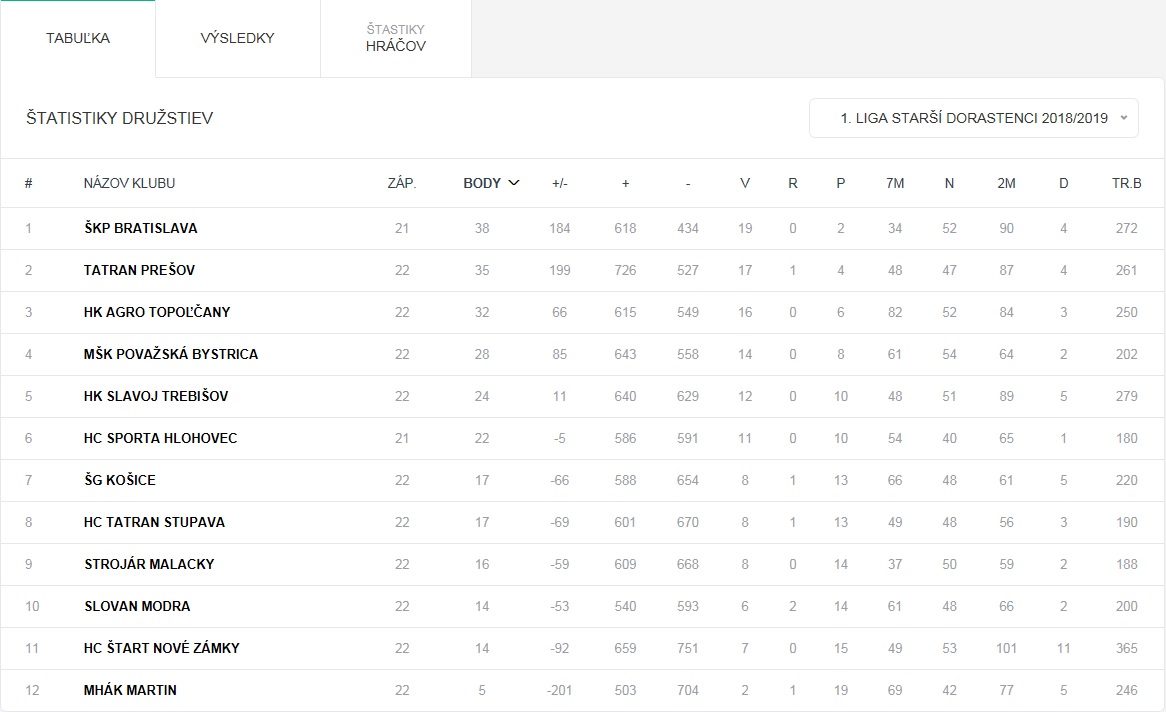Open Tatran Prešov team link
Image resolution: width=1166 pixels, height=712 pixels.
click(140, 270)
